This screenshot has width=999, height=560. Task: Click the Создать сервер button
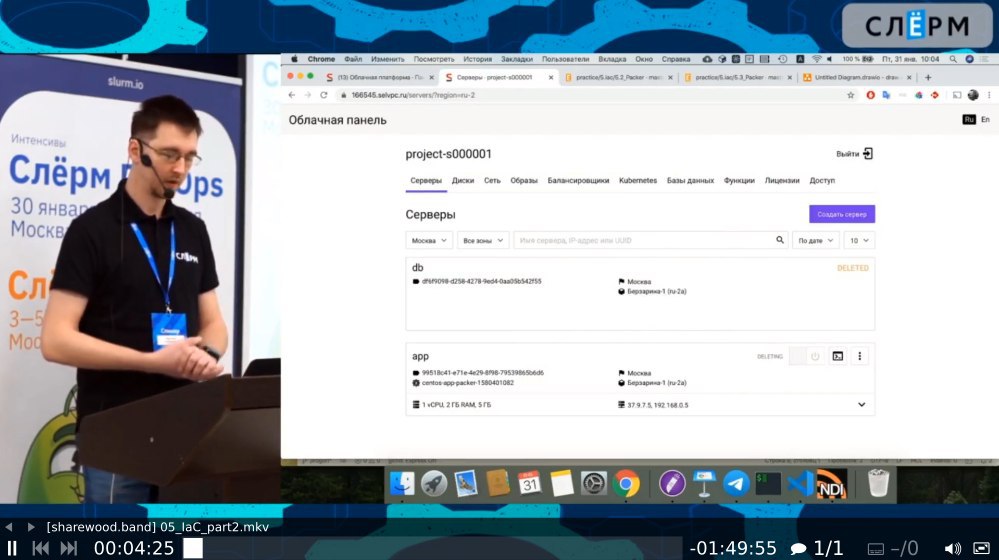842,214
